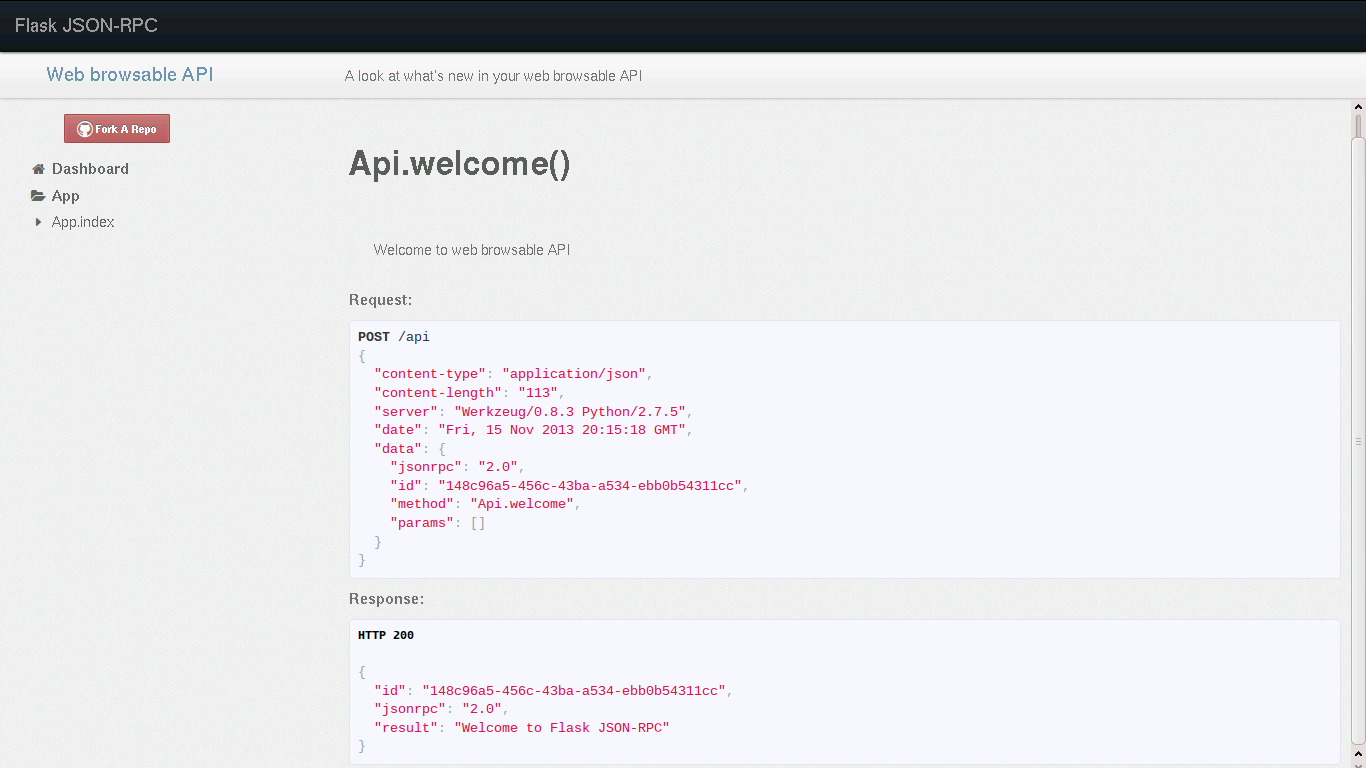The height and width of the screenshot is (768, 1366).
Task: Click the Request section label
Action: [x=380, y=300]
